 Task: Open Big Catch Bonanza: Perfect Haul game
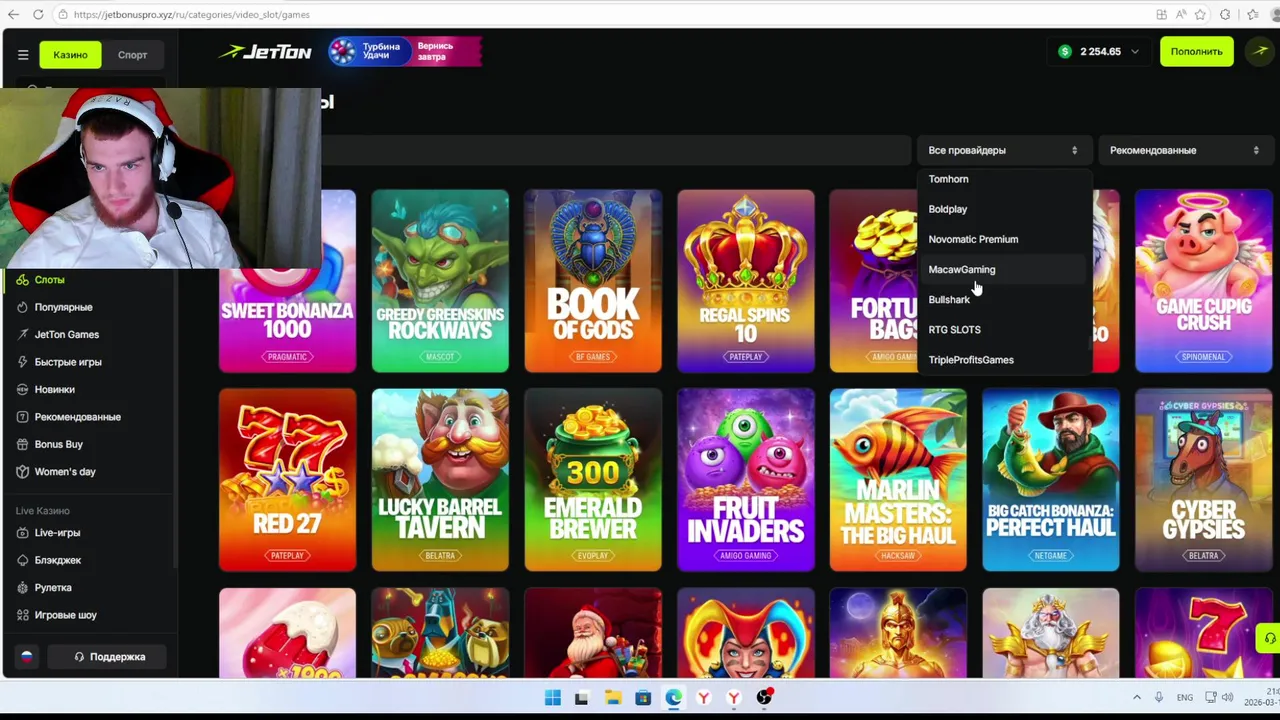[1051, 480]
